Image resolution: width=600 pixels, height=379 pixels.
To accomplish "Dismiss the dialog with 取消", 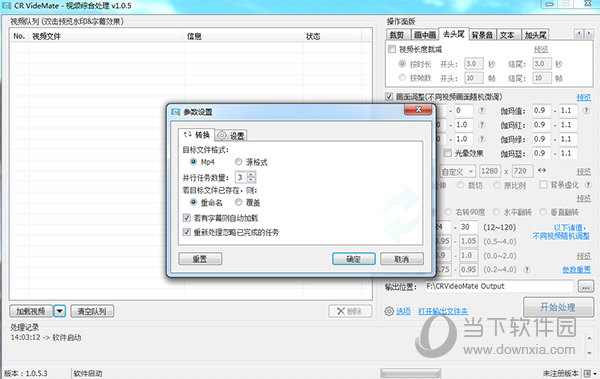I will [401, 259].
